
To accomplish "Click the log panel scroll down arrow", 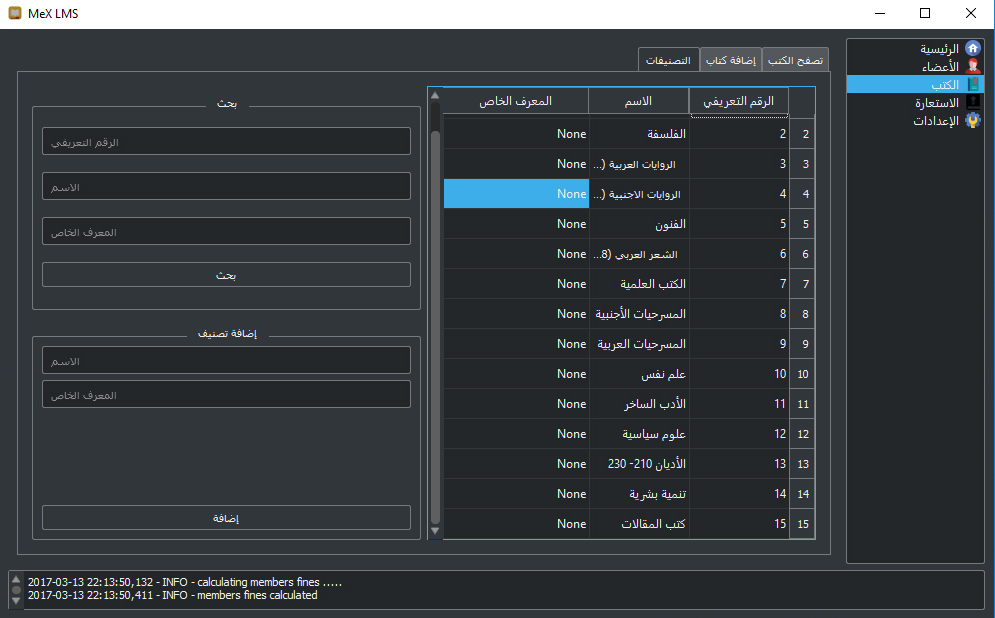I will coord(16,600).
